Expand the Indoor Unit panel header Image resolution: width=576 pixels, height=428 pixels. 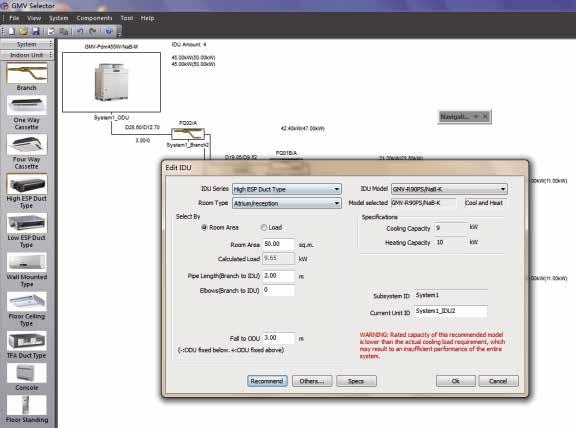tap(27, 55)
